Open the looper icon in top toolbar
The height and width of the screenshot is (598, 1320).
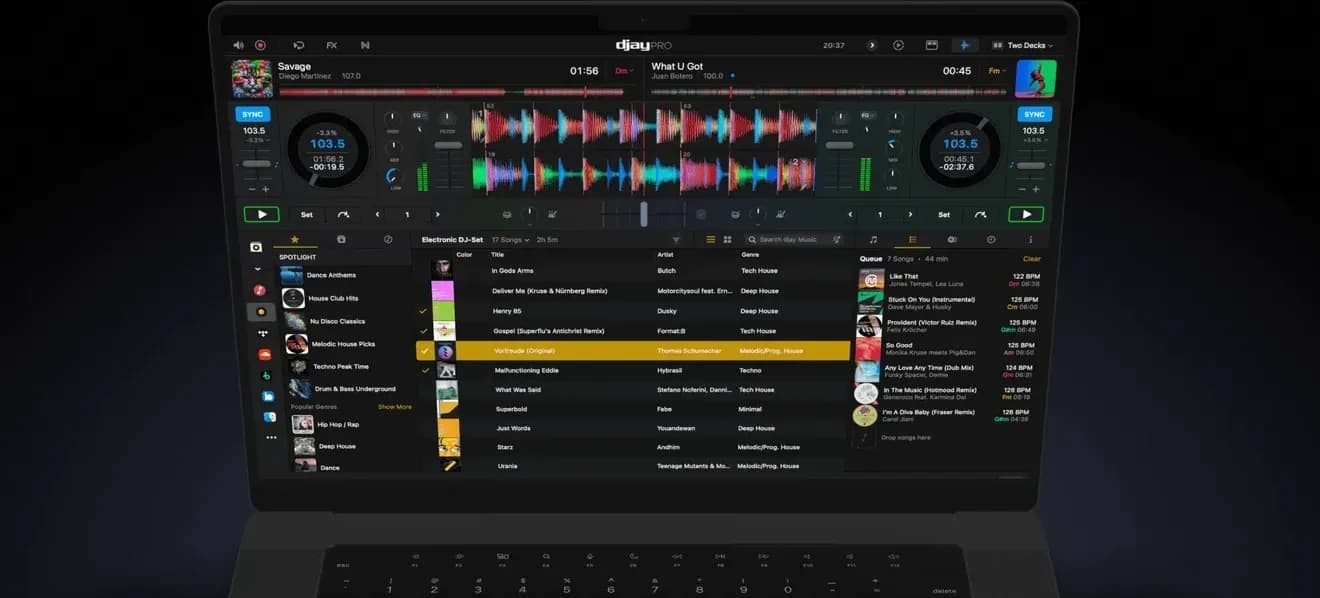[298, 45]
